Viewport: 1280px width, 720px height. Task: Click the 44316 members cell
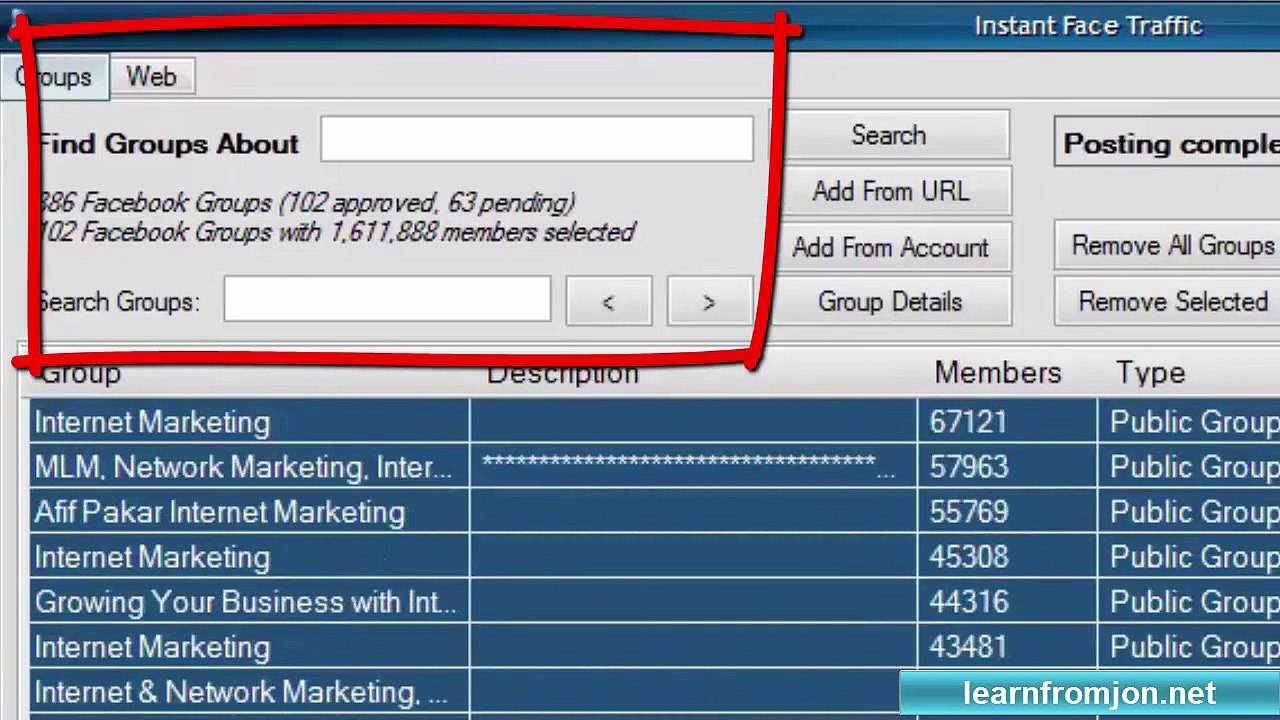[1007, 602]
